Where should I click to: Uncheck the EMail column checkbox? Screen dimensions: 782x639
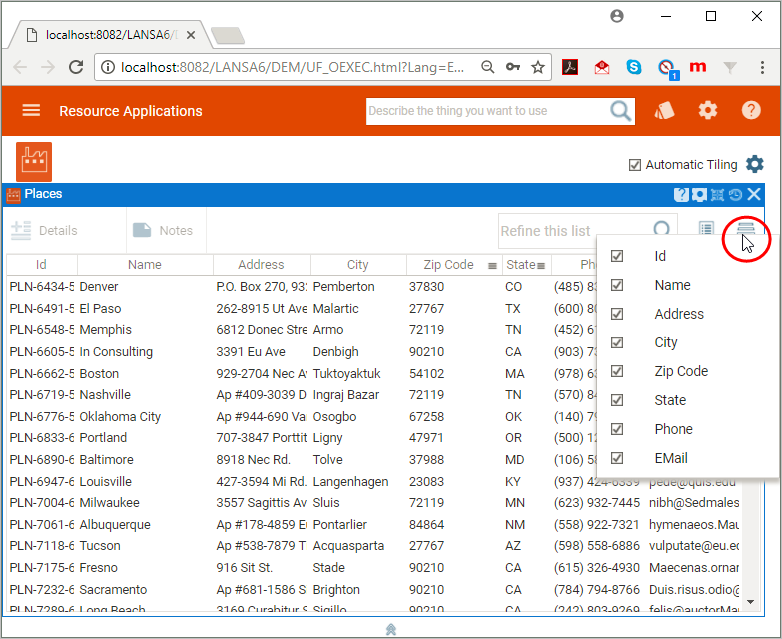pos(617,458)
